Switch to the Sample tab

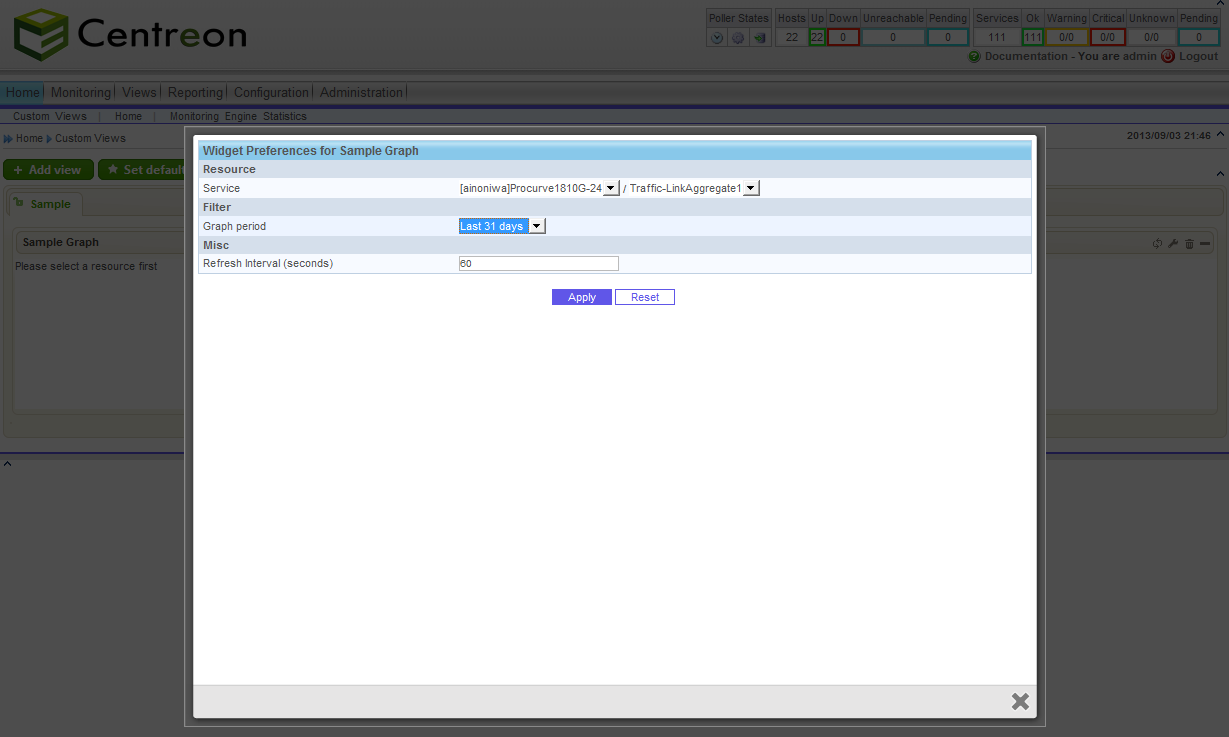click(45, 203)
